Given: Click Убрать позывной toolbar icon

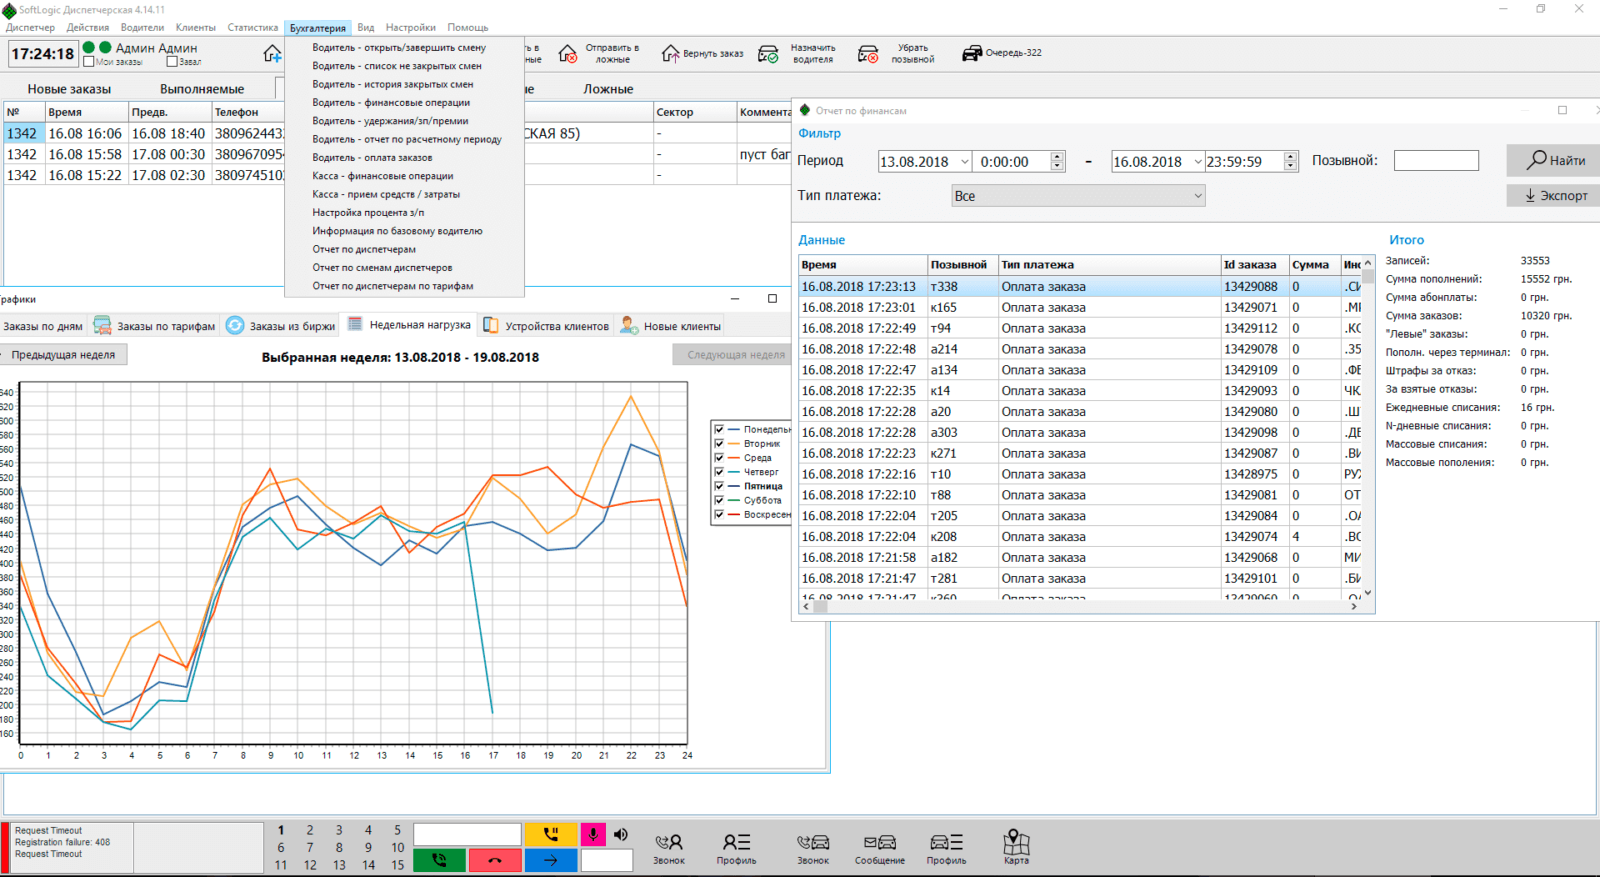Looking at the screenshot, I should (x=868, y=54).
